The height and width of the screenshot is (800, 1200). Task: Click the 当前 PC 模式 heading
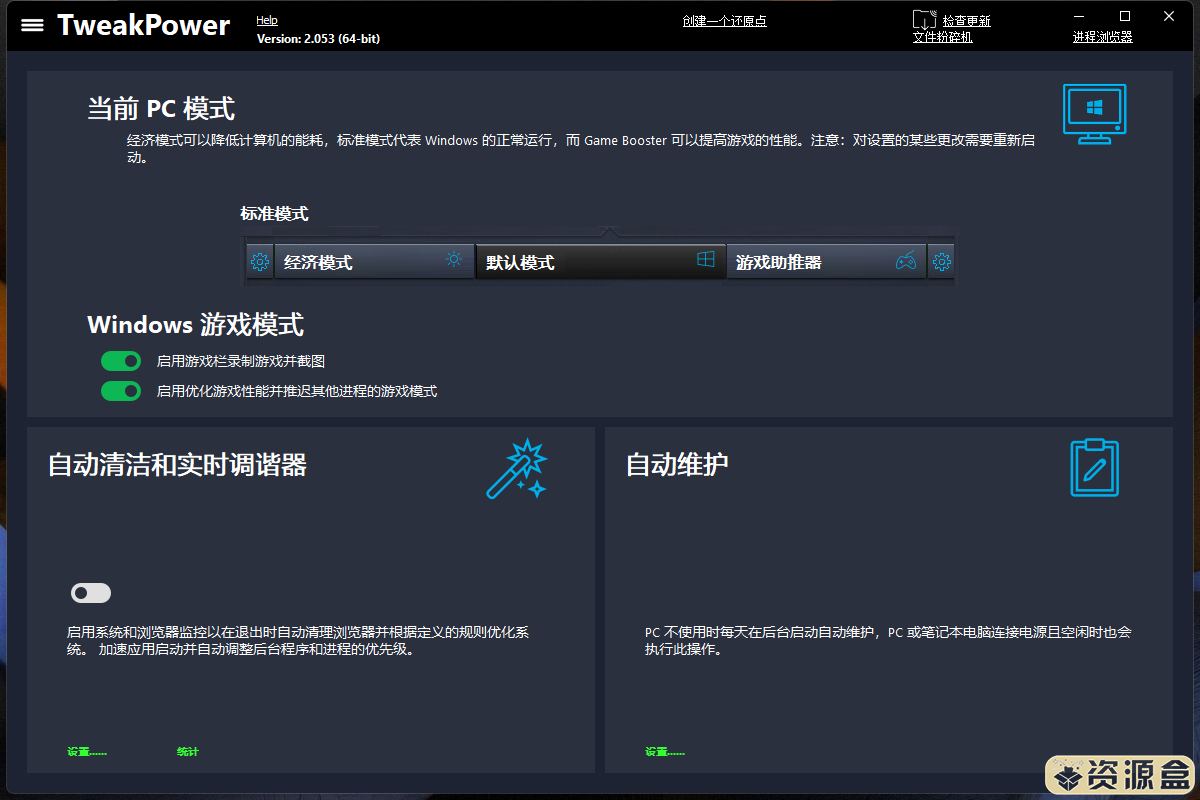point(161,108)
